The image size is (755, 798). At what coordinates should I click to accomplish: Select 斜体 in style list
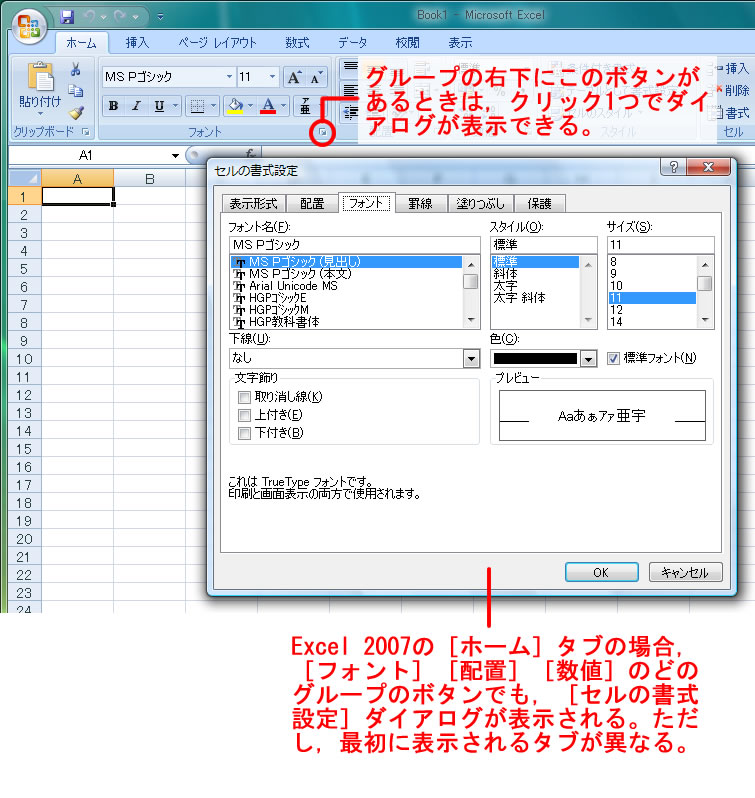505,274
